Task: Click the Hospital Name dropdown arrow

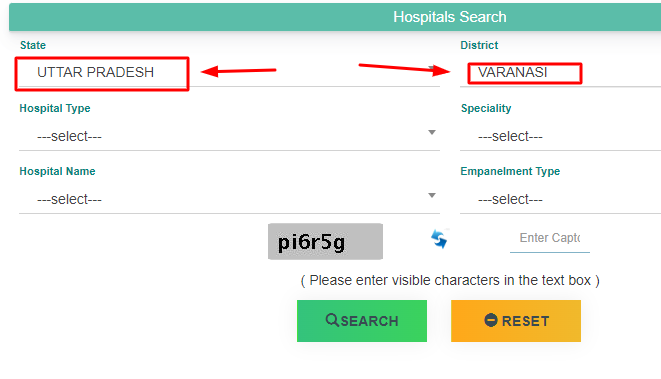Action: [432, 195]
